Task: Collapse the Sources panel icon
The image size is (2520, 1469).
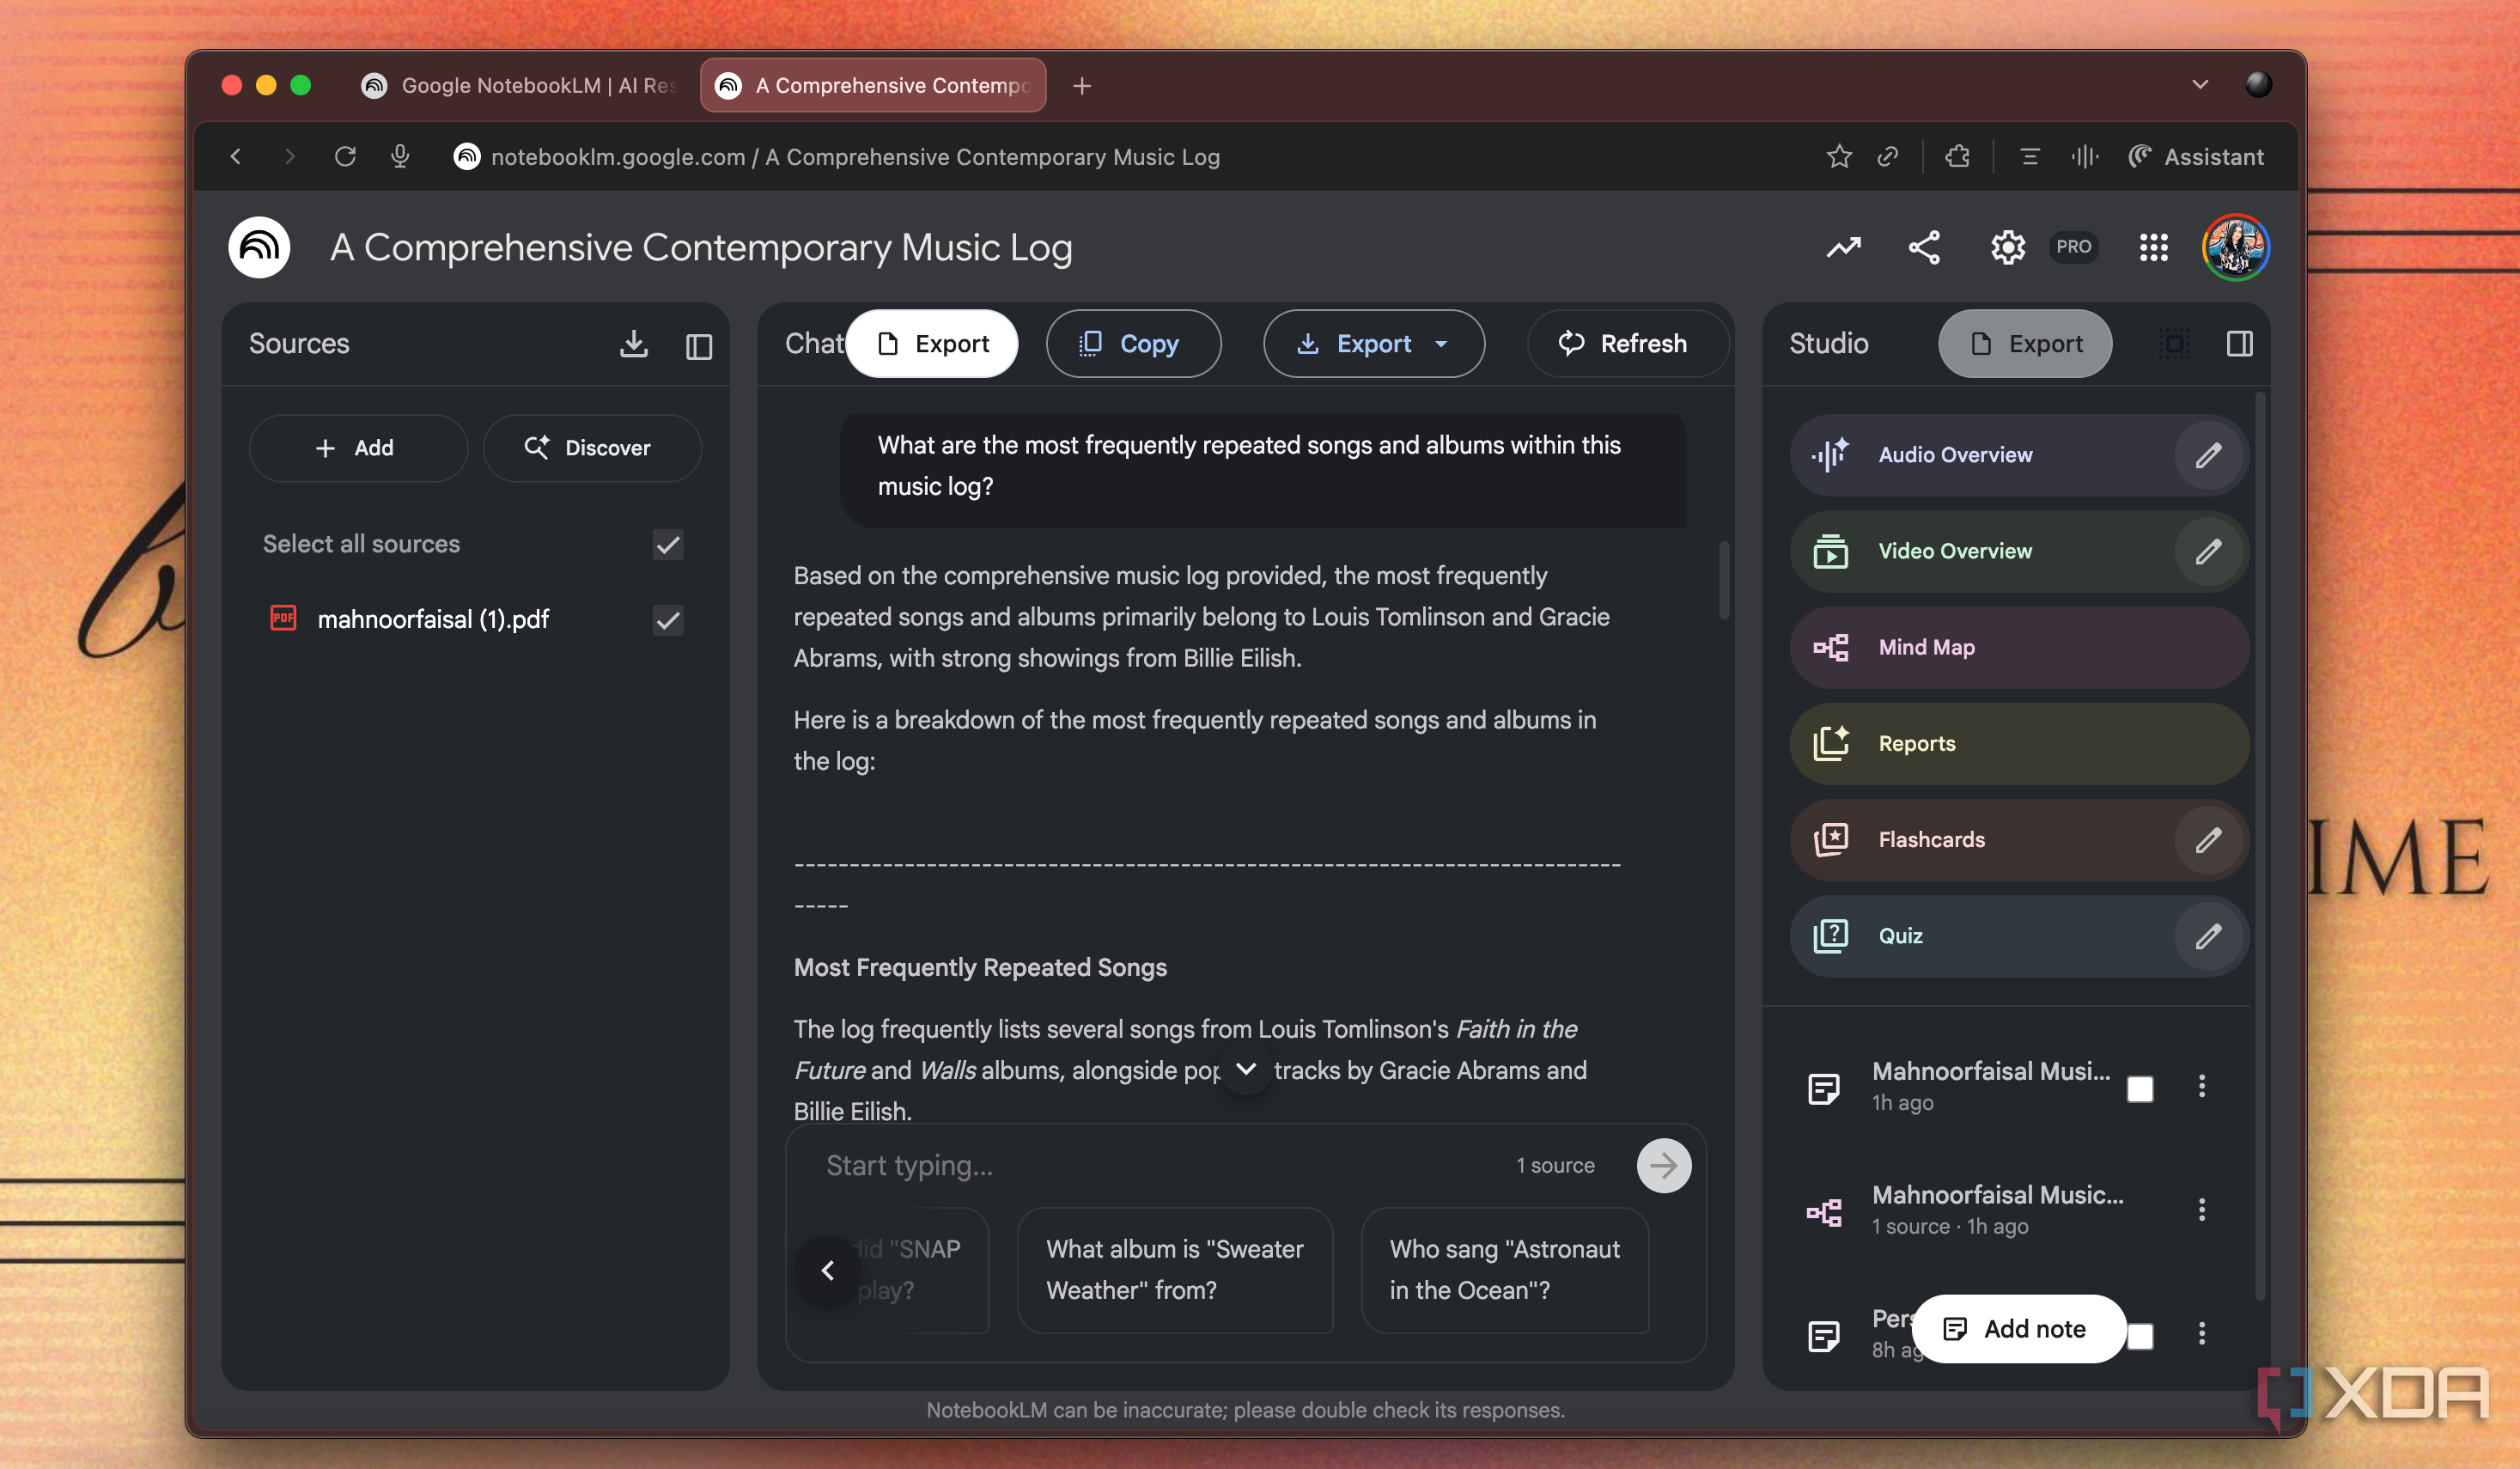Action: coord(699,346)
